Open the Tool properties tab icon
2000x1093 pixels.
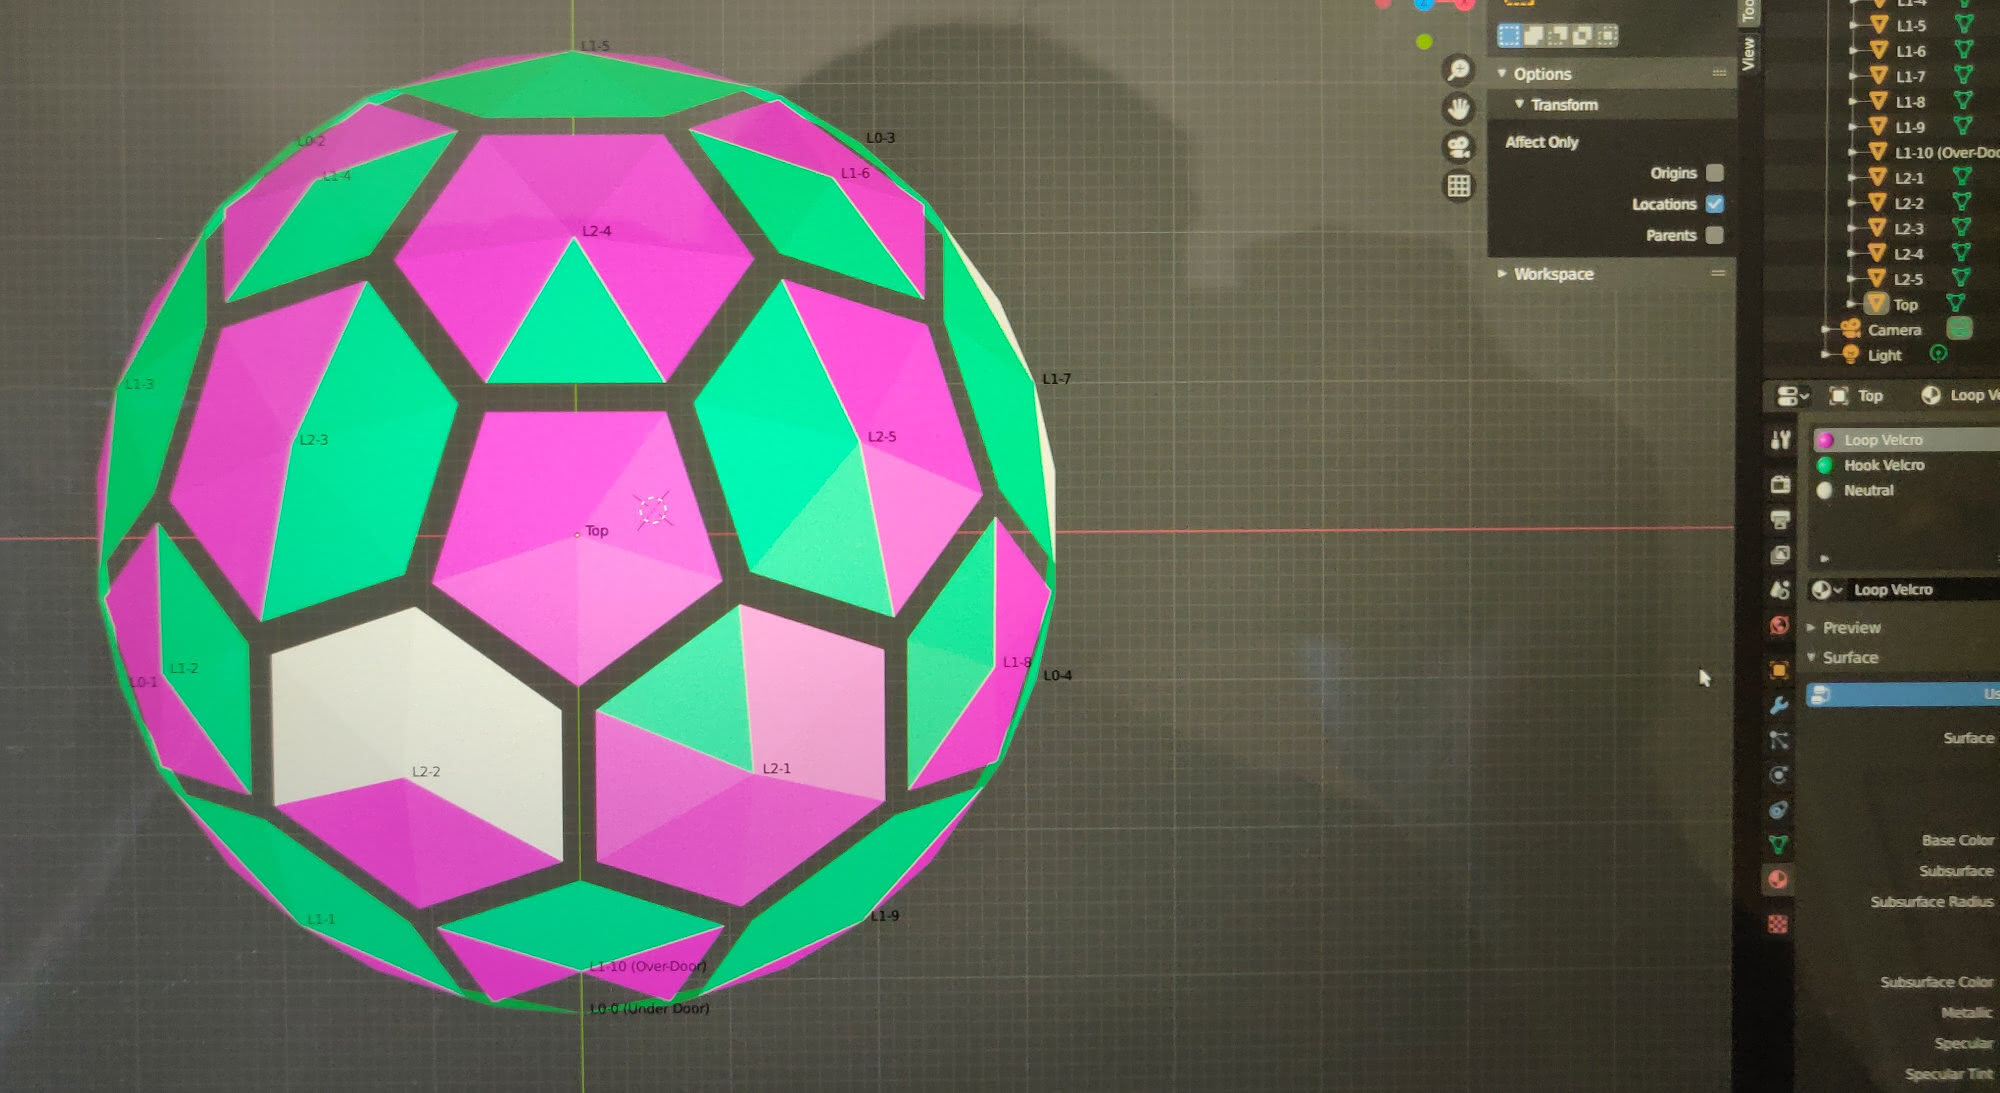[1780, 440]
